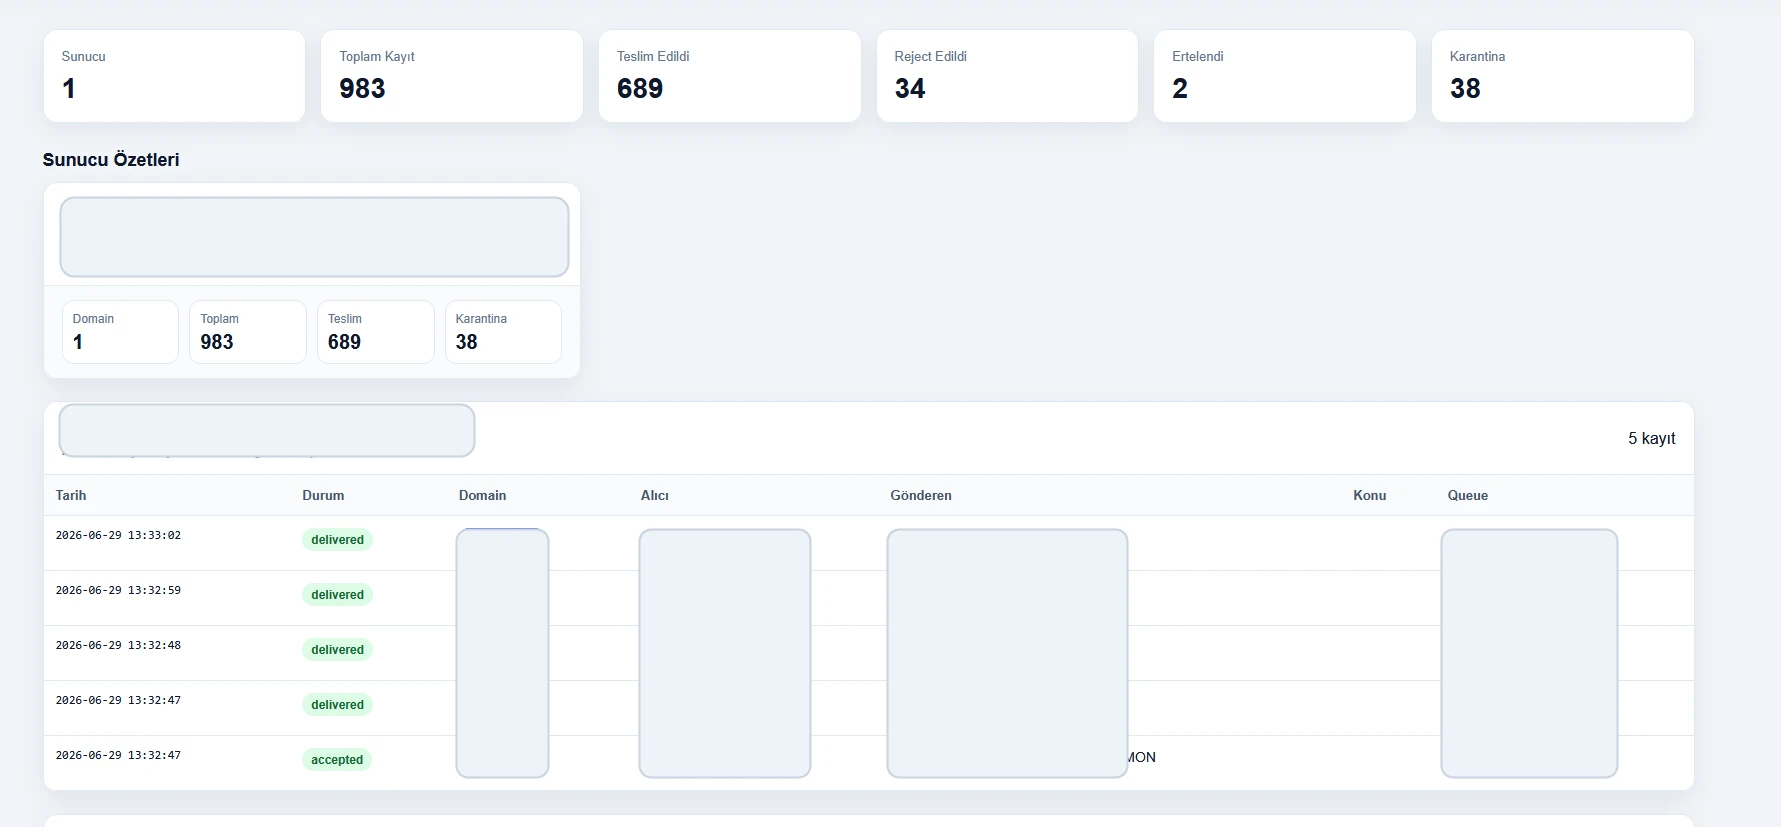The image size is (1781, 827).
Task: Select the 13:32:47 timestamp in the accepted row
Action: coord(118,756)
